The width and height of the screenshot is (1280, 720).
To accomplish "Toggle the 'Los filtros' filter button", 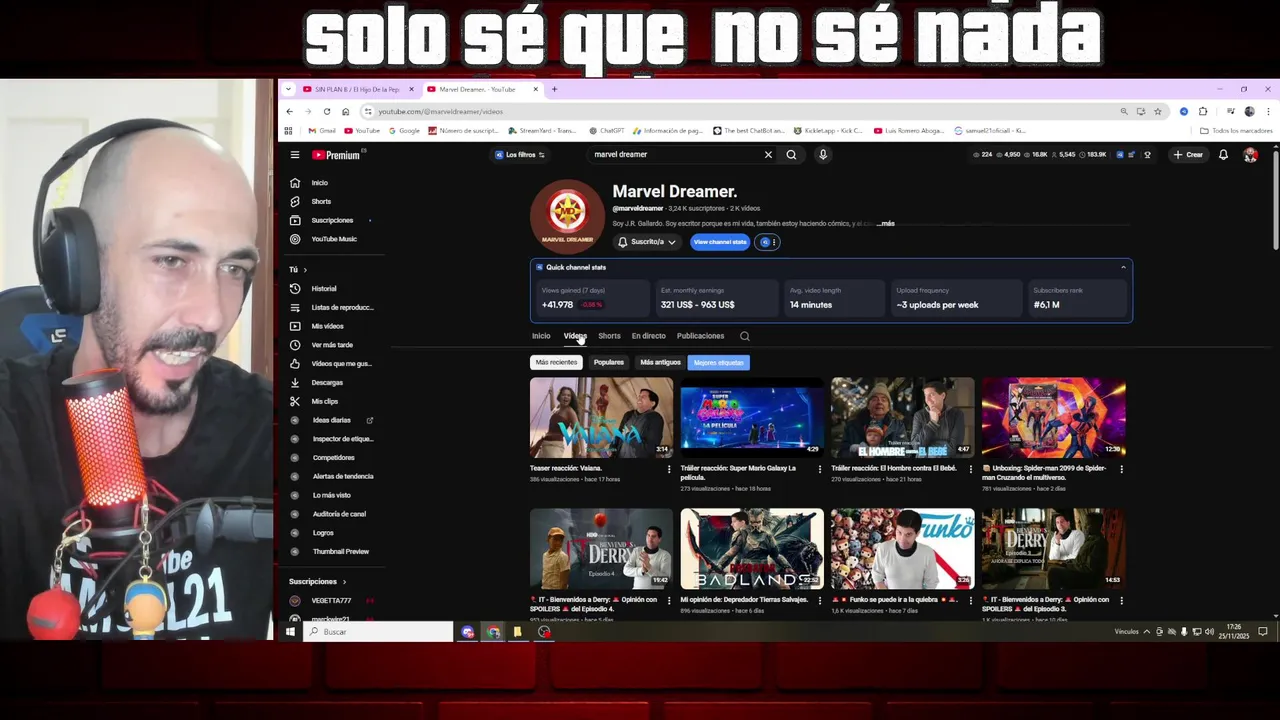I will pyautogui.click(x=520, y=155).
